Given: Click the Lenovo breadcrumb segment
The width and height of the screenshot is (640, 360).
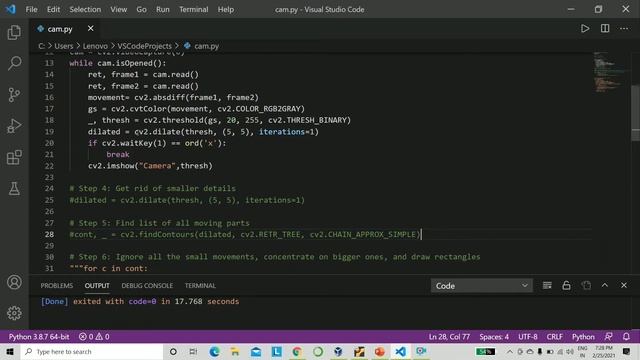Looking at the screenshot, I should point(95,46).
